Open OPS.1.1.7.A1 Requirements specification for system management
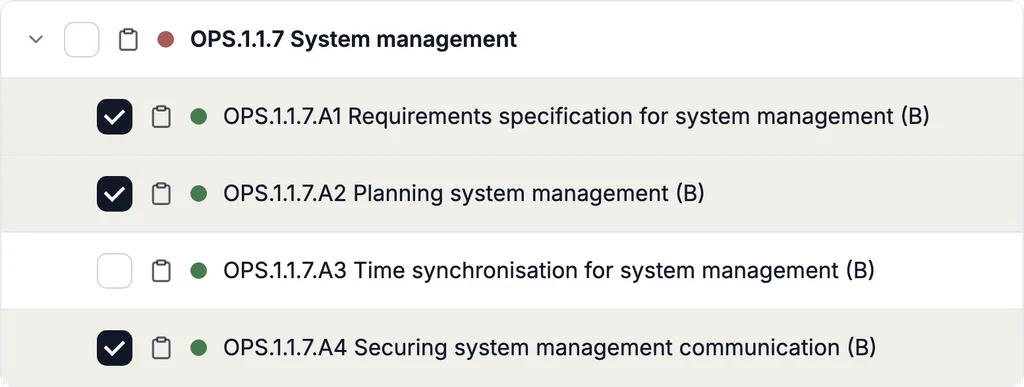The width and height of the screenshot is (1024, 387). click(576, 116)
